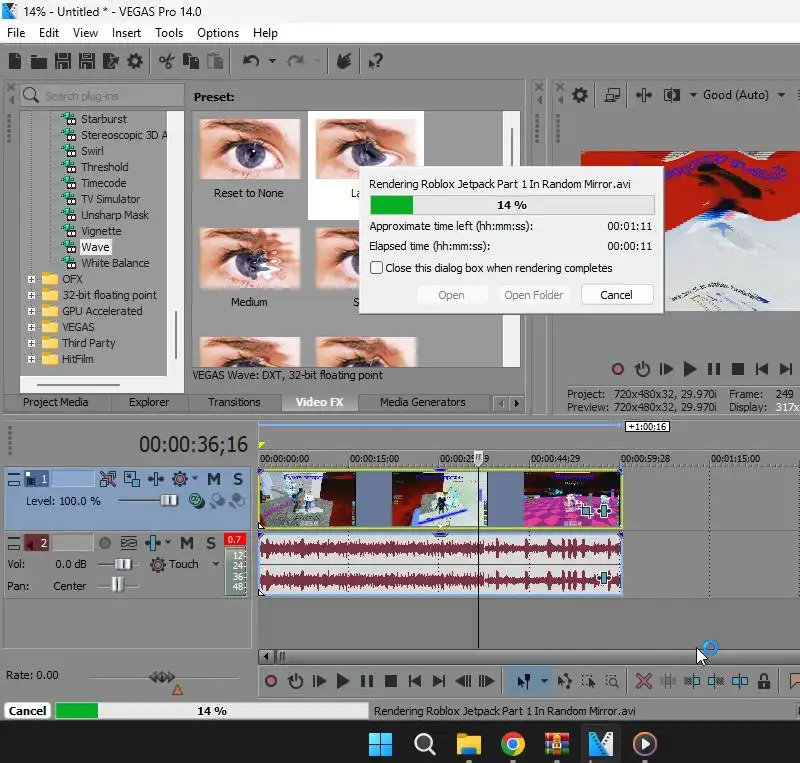Adjust the audio track Vol slider
Image resolution: width=800 pixels, height=763 pixels.
click(x=122, y=564)
